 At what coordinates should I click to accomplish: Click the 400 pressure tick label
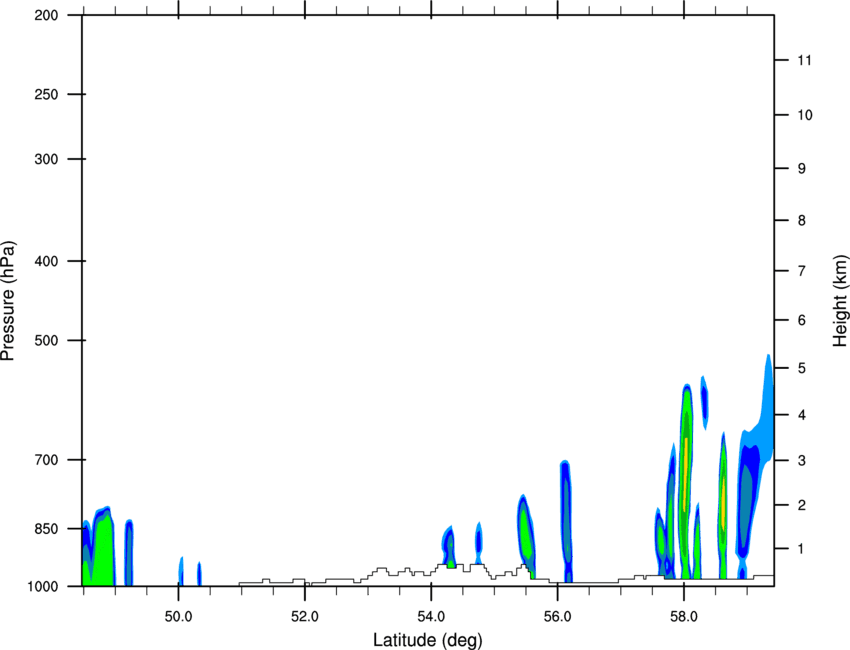46,261
